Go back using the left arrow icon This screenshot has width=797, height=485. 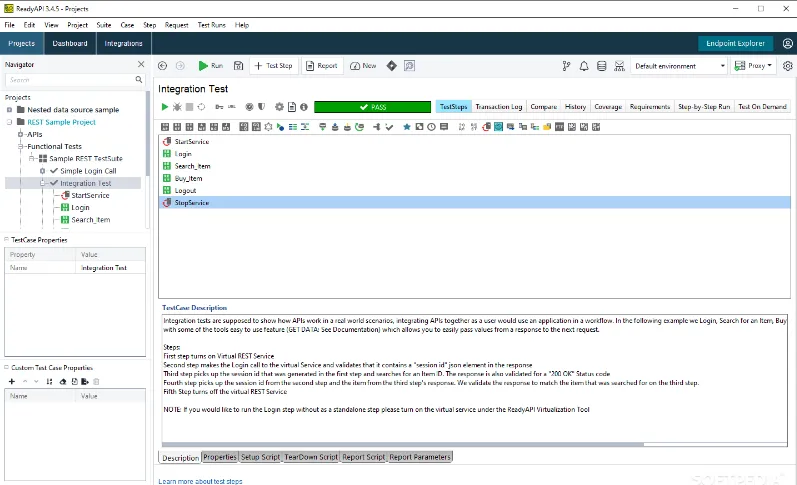coord(162,66)
